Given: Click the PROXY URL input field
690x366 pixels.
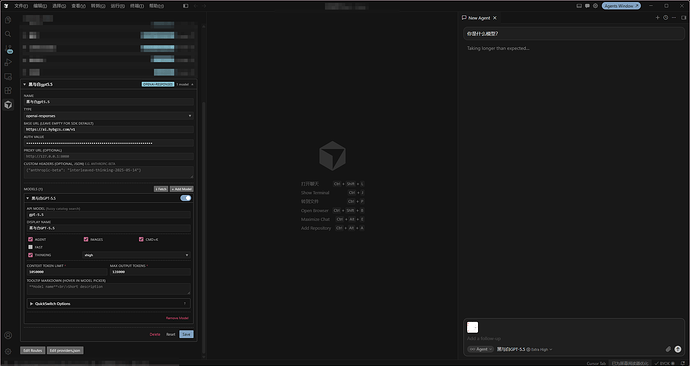Looking at the screenshot, I should coord(109,156).
